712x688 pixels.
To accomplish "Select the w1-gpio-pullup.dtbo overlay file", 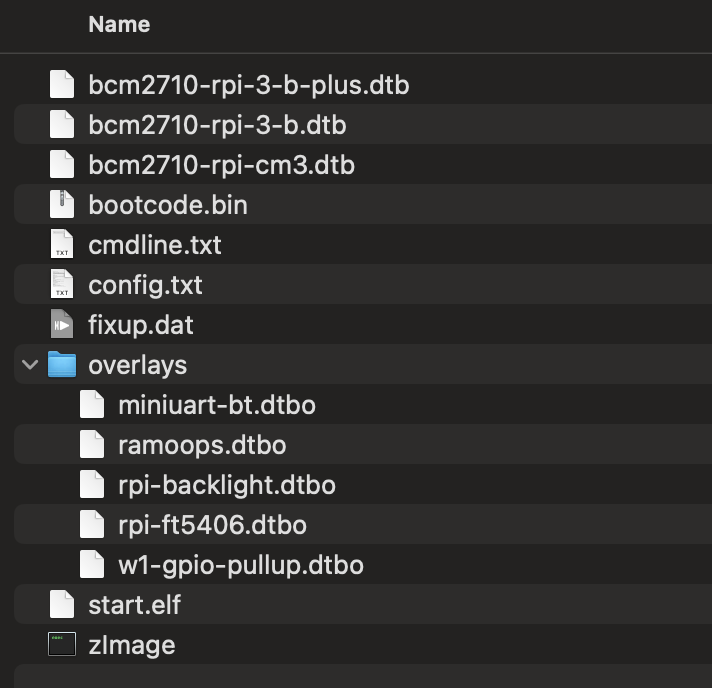I will pyautogui.click(x=363, y=564).
